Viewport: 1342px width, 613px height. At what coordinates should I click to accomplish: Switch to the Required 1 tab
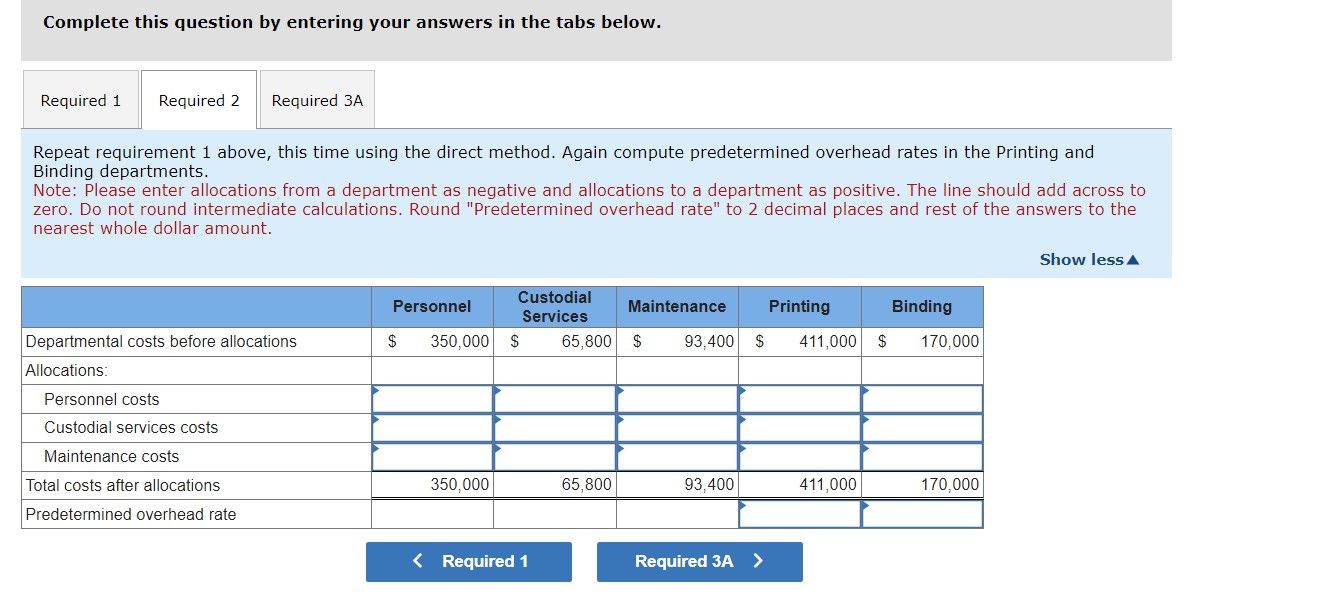80,100
